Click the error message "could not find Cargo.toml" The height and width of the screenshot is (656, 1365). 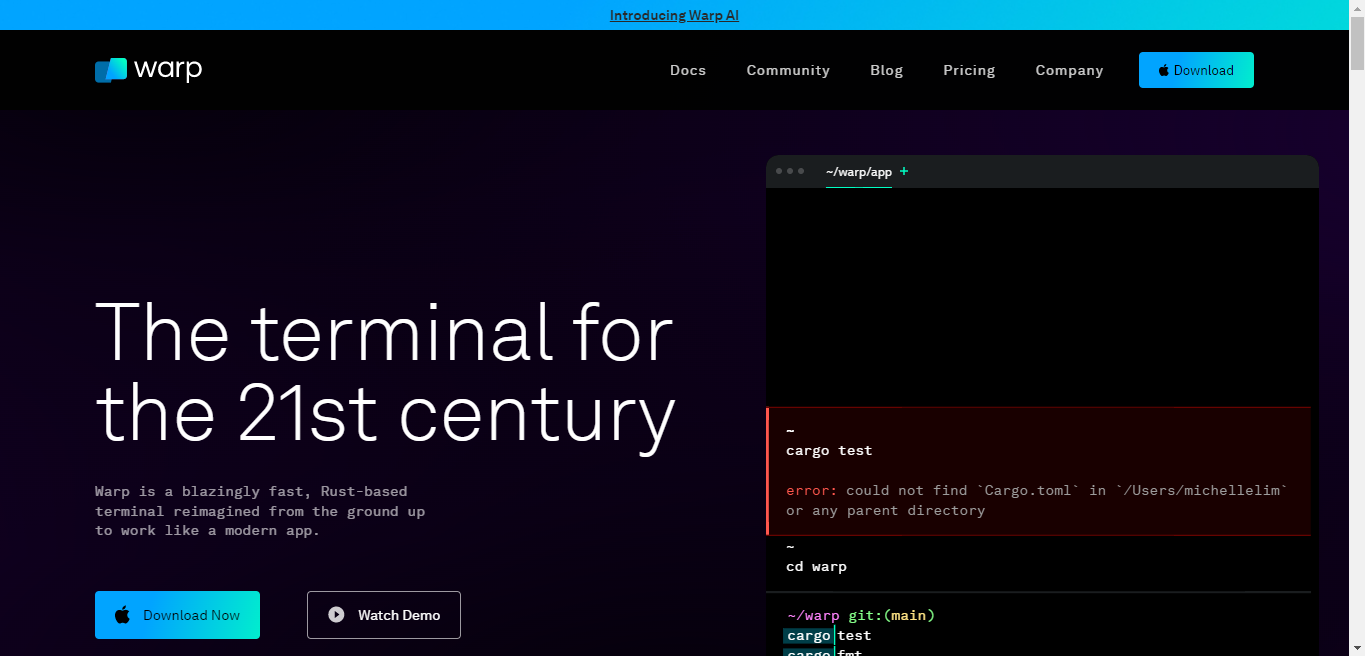[1036, 500]
